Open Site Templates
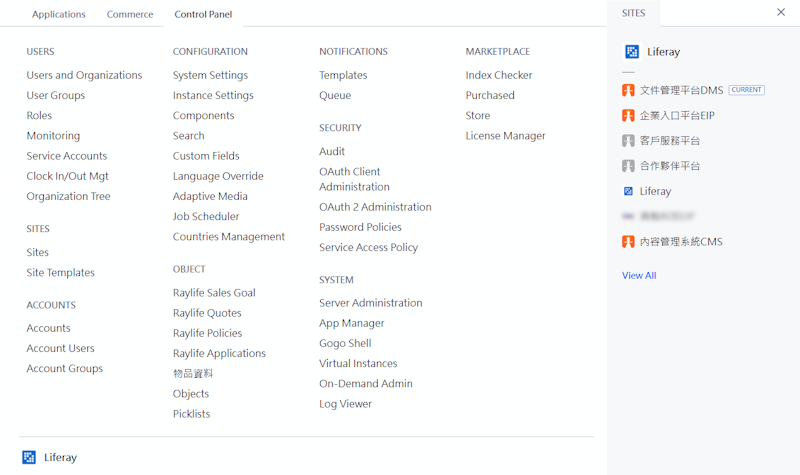800x475 pixels. point(61,272)
